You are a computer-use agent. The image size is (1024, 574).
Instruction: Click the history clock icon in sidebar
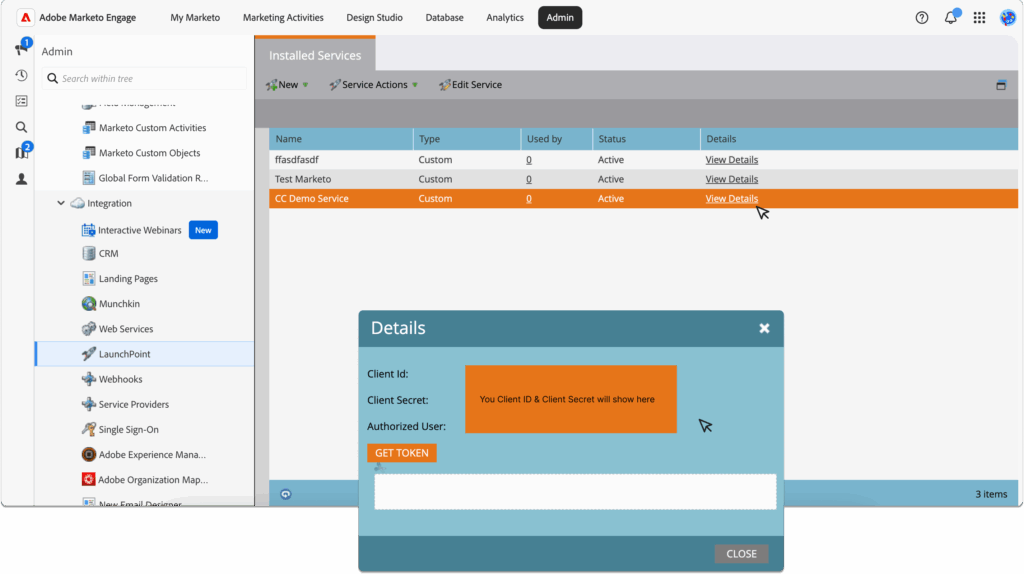click(x=21, y=75)
